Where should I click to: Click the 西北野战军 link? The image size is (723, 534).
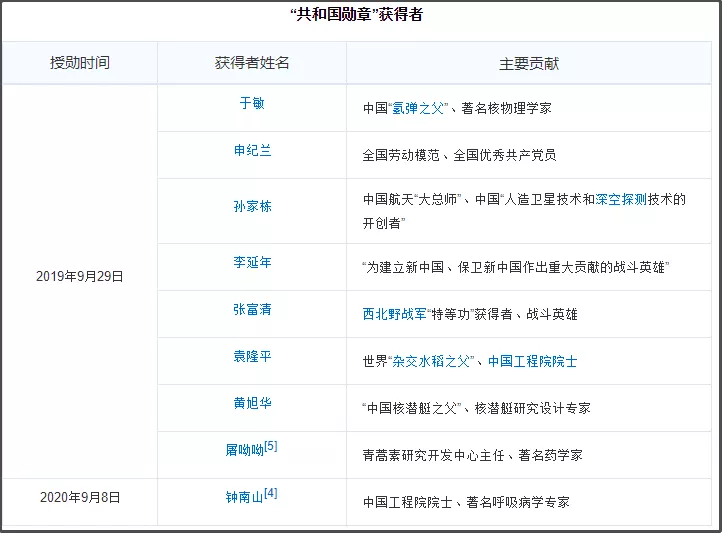(395, 314)
